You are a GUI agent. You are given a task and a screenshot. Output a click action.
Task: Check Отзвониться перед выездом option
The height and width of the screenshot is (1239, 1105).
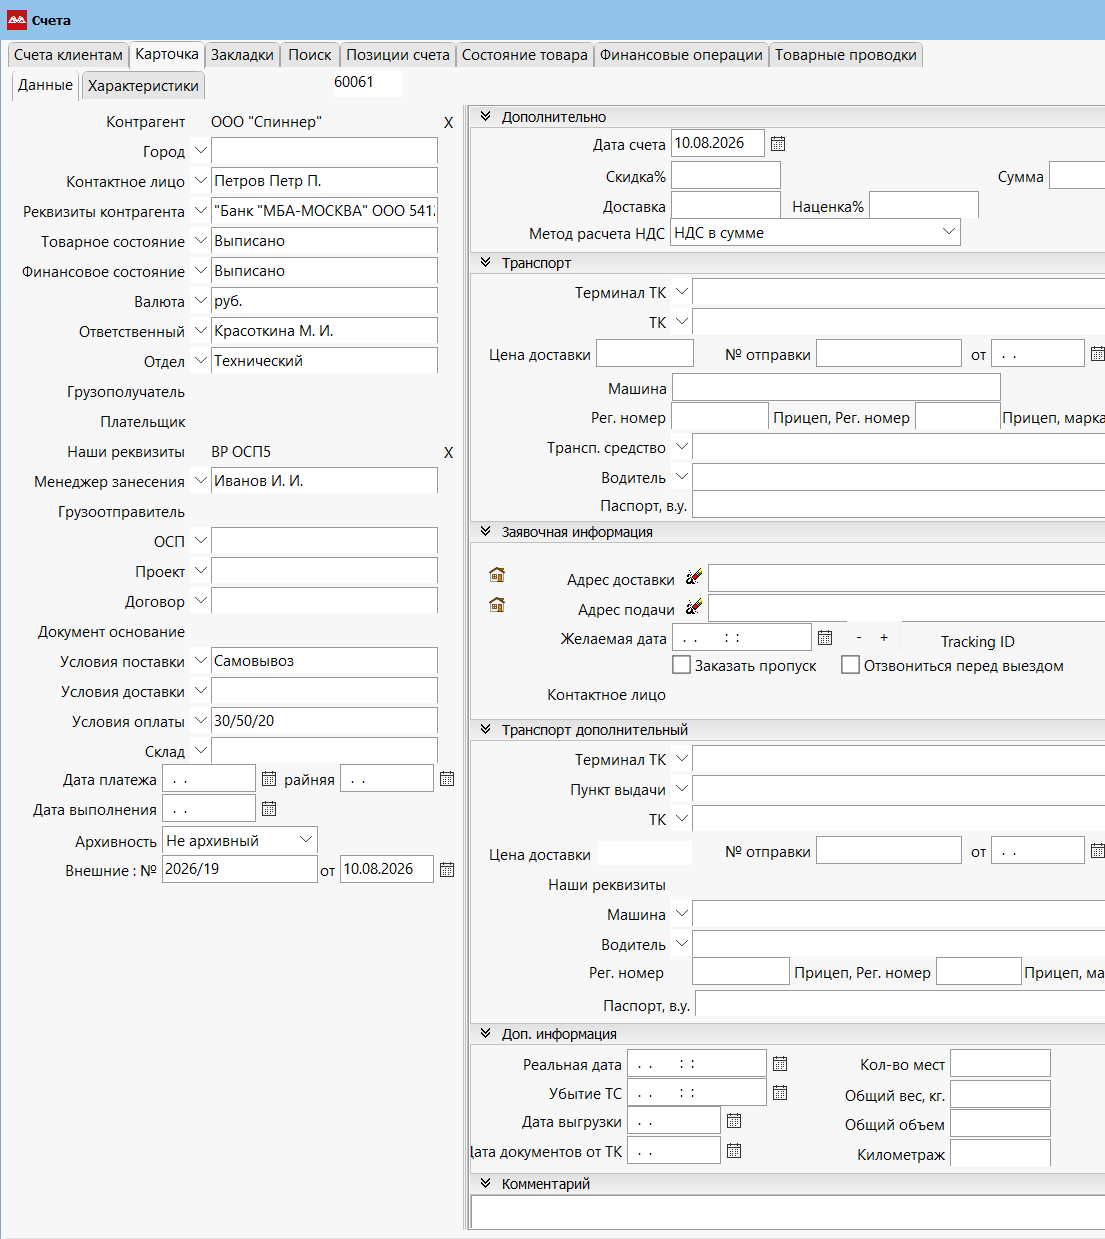point(851,665)
